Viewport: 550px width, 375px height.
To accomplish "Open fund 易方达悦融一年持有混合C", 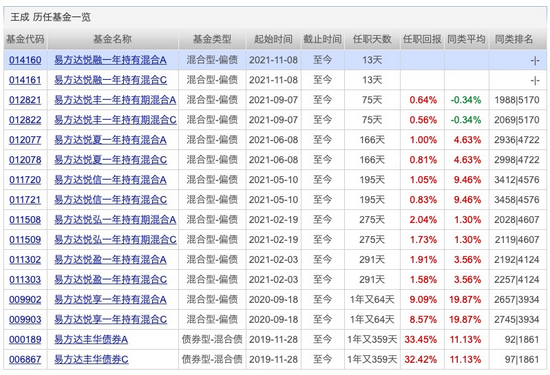I will click(110, 80).
